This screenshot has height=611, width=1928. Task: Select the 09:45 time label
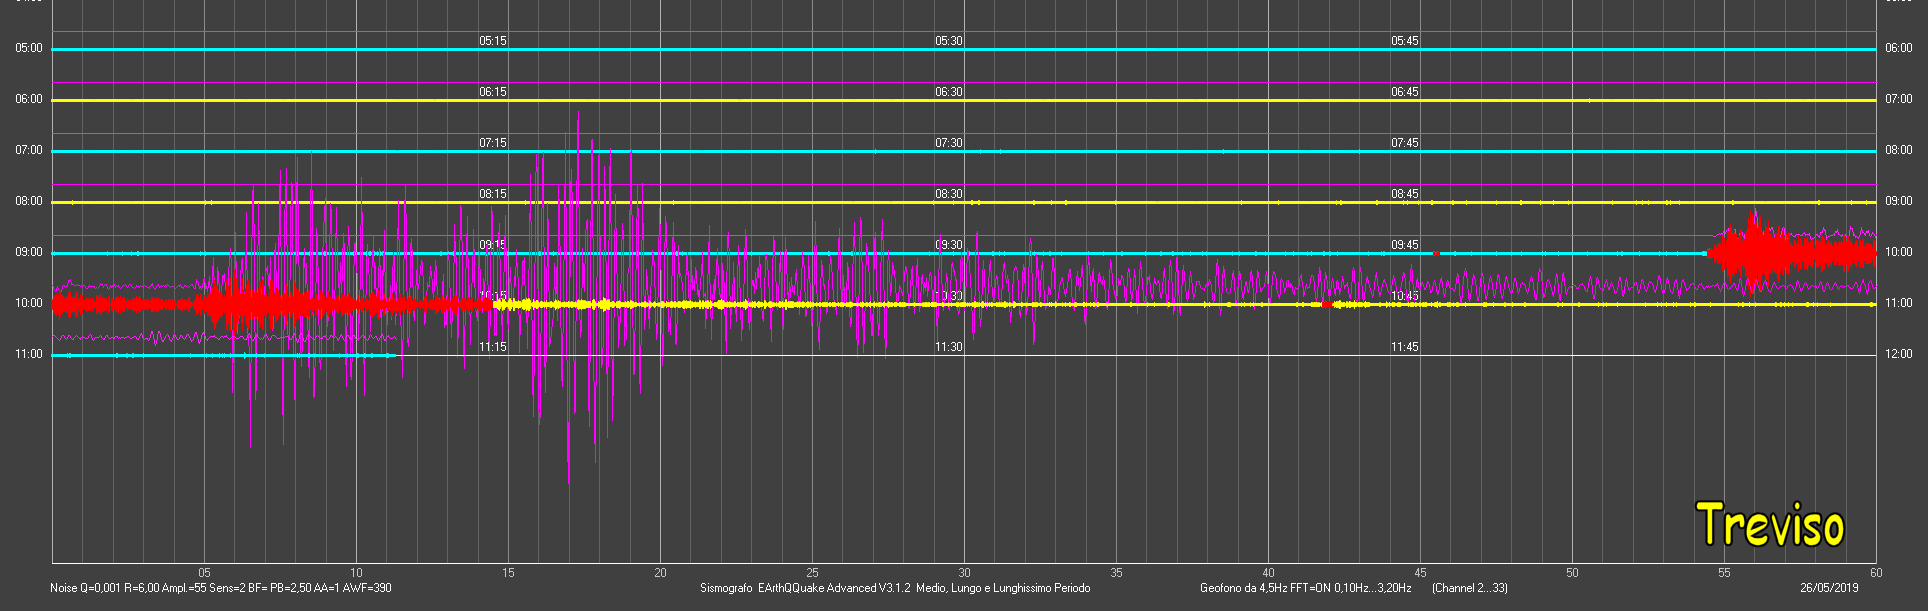[1405, 245]
